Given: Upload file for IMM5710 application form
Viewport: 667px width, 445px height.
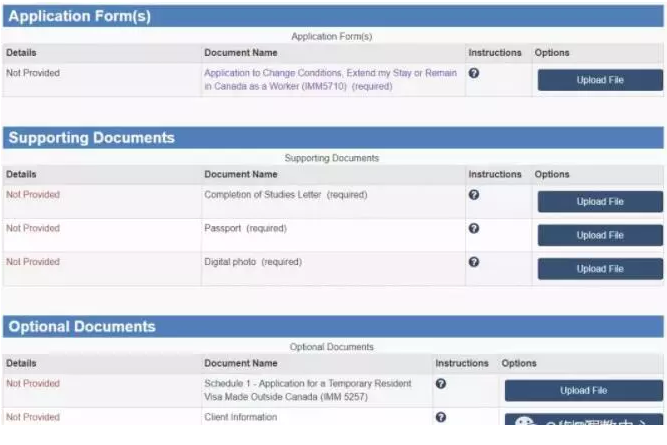Looking at the screenshot, I should (600, 80).
